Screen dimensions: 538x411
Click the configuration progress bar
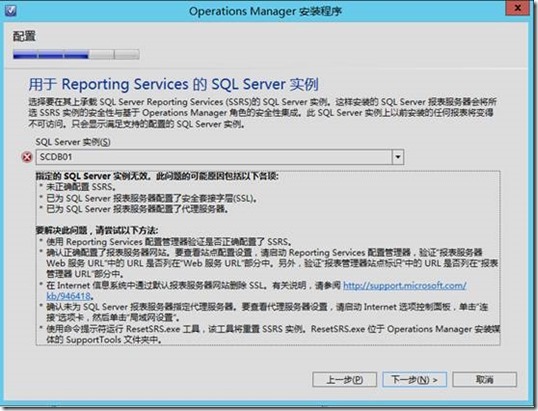pyautogui.click(x=76, y=54)
